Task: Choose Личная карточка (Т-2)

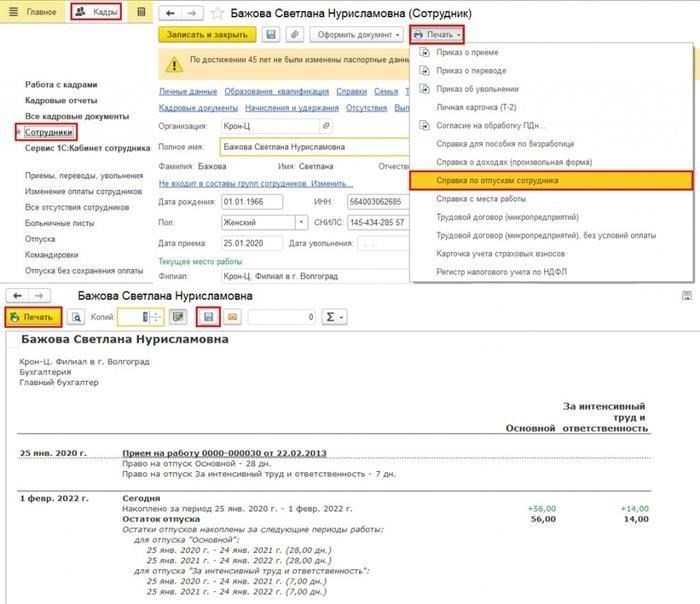Action: tap(476, 108)
